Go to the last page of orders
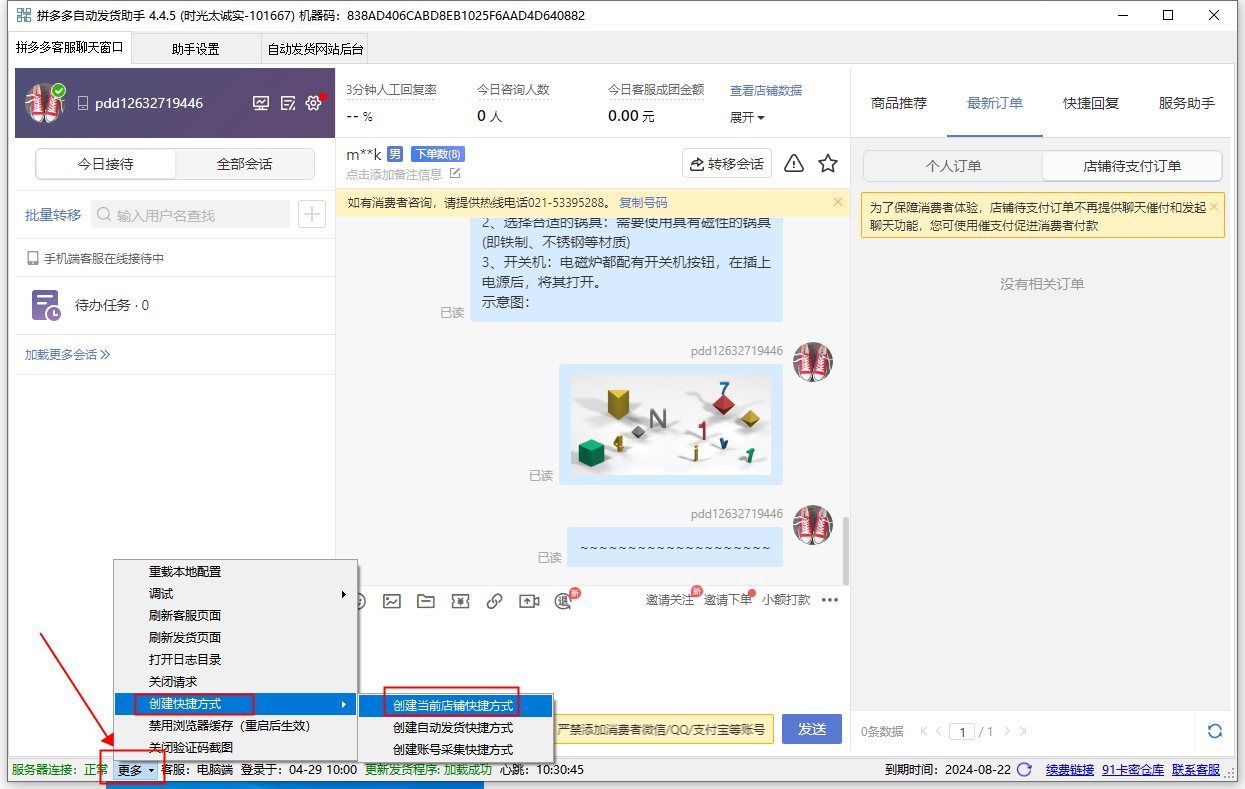The image size is (1245, 789). [x=1023, y=731]
